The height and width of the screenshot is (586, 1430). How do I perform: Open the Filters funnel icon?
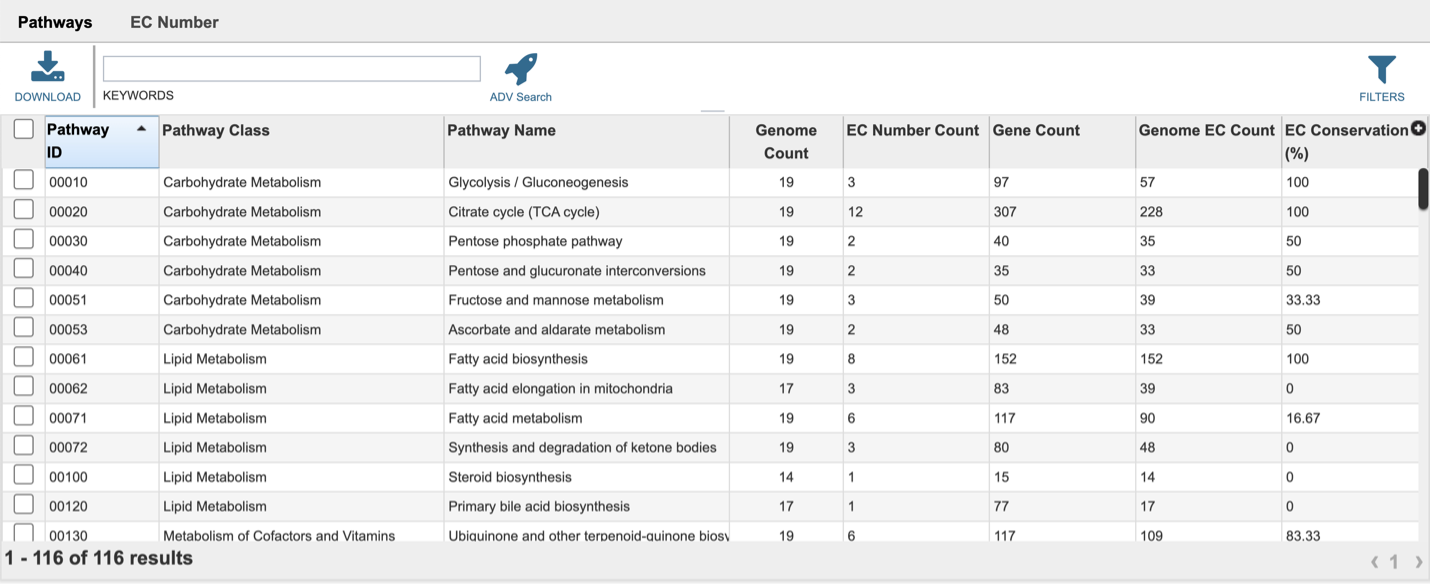(1382, 70)
